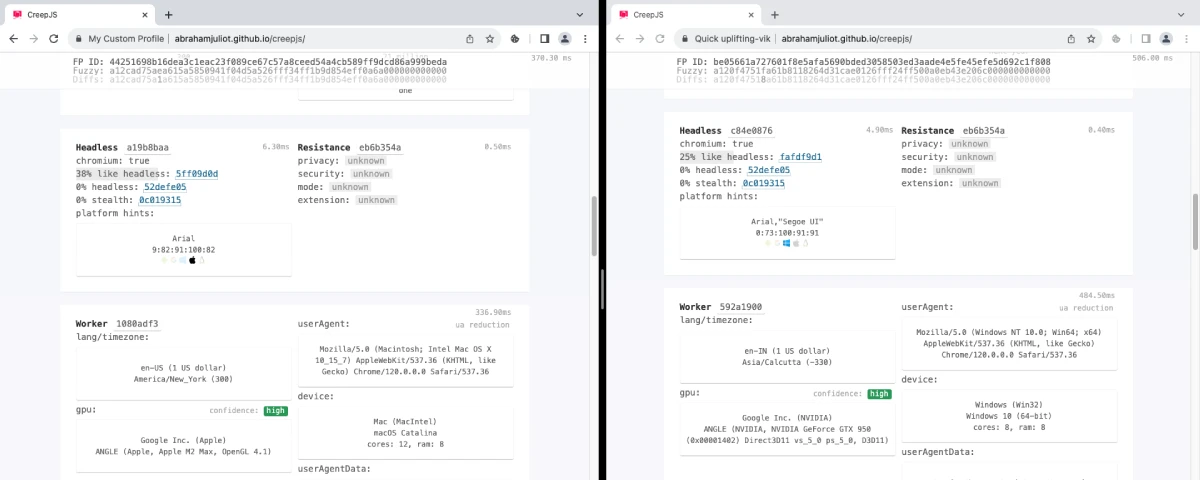Select the CreepJS tab in left window
Image resolution: width=1200 pixels, height=480 pixels.
tap(80, 15)
